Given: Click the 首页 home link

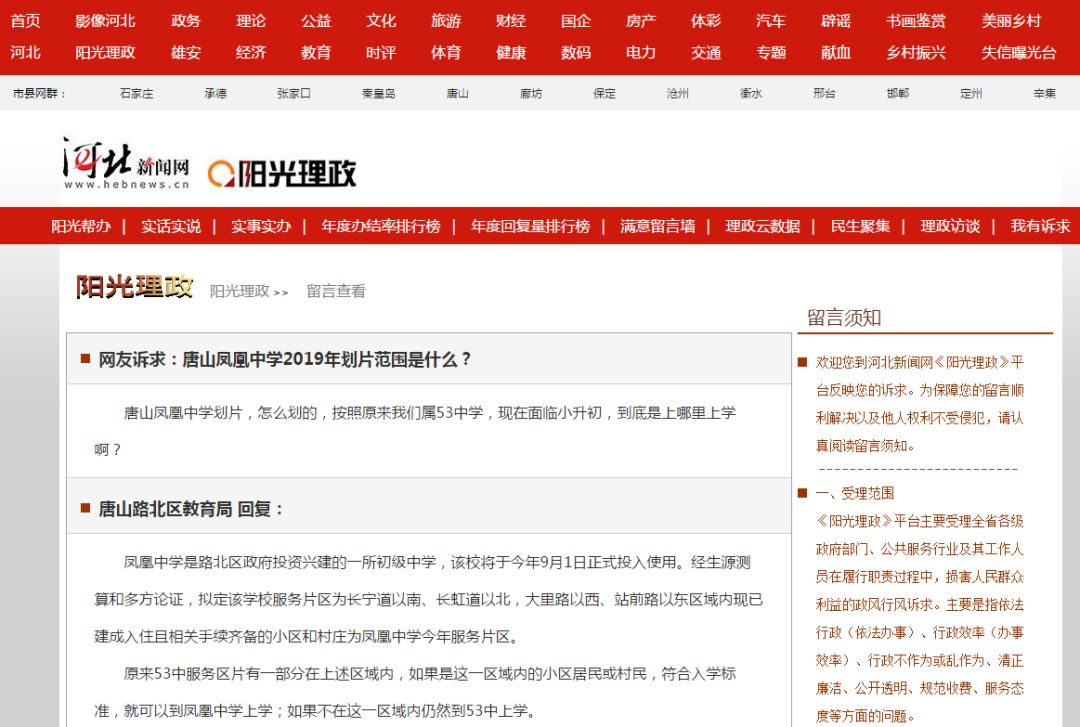Looking at the screenshot, I should pyautogui.click(x=25, y=21).
